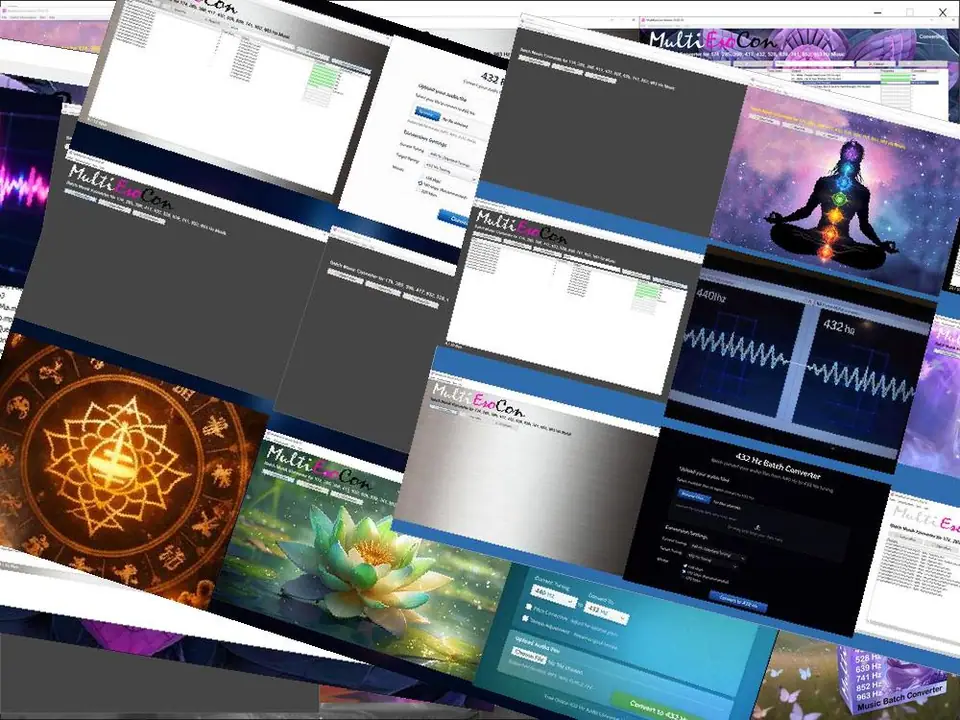Close the window with the X button
The height and width of the screenshot is (720, 960).
pyautogui.click(x=943, y=11)
